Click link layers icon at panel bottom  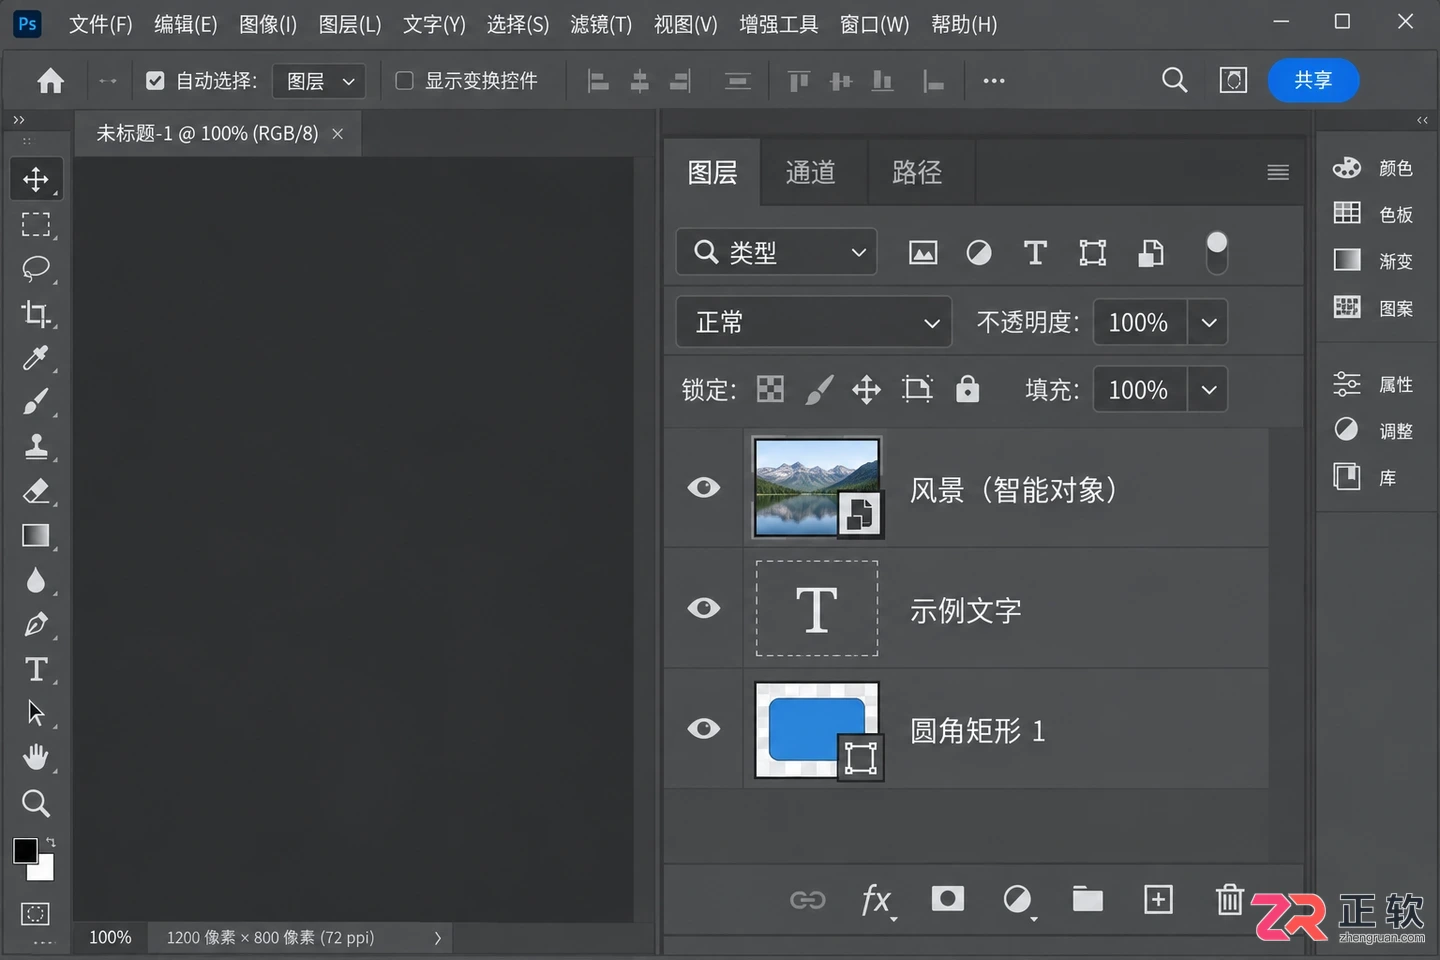(807, 900)
